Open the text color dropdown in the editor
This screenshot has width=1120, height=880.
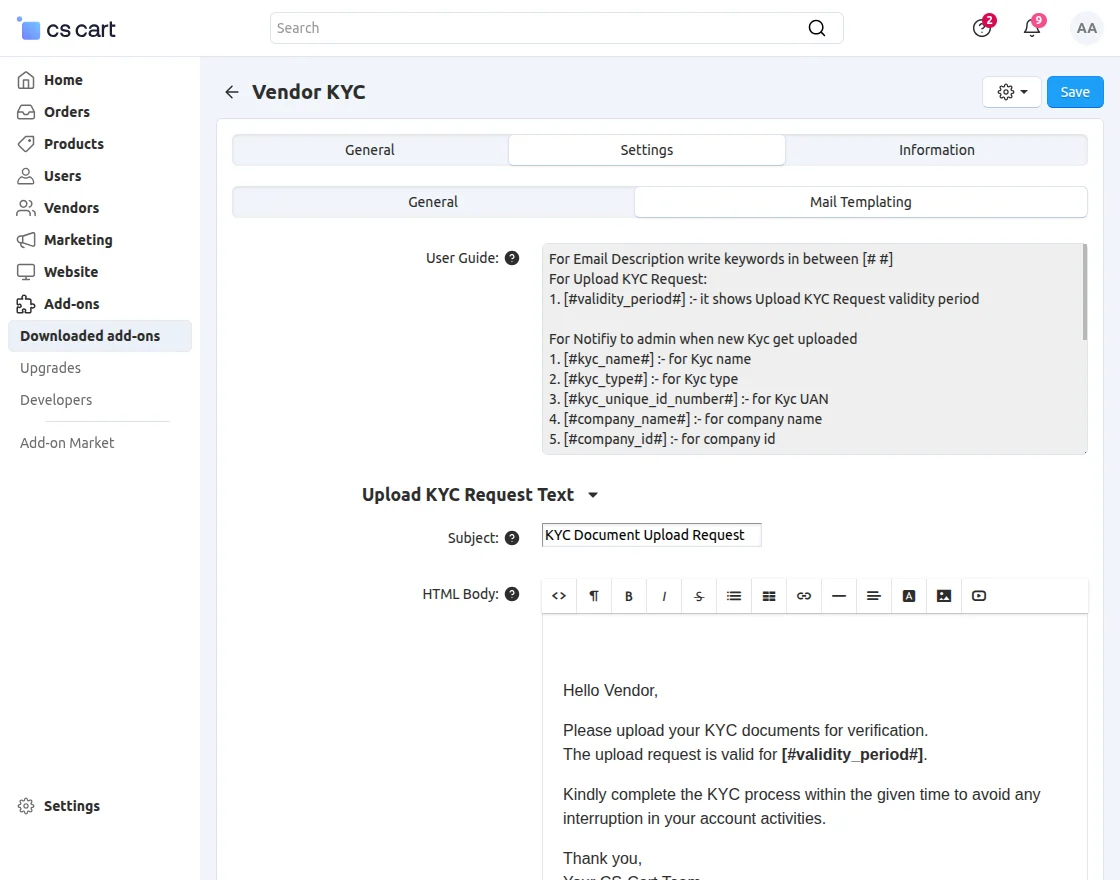tap(908, 595)
